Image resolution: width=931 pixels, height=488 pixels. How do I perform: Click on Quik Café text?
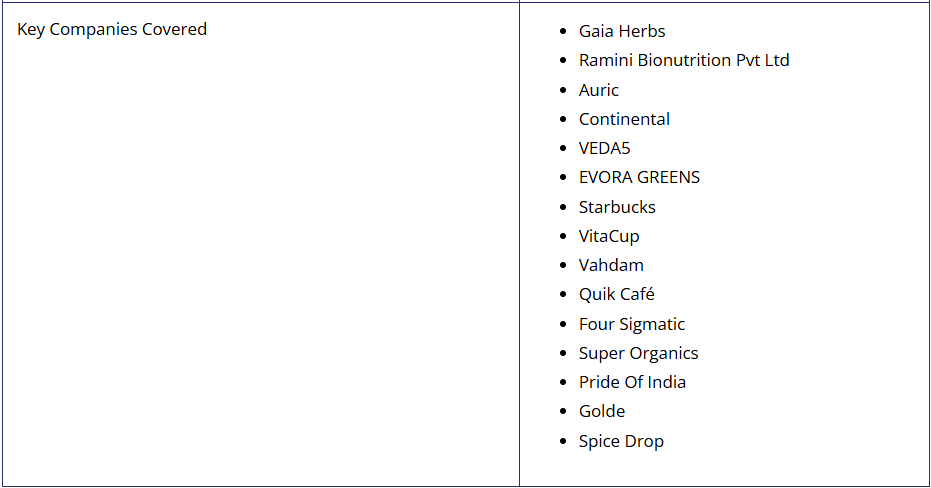pyautogui.click(x=616, y=294)
